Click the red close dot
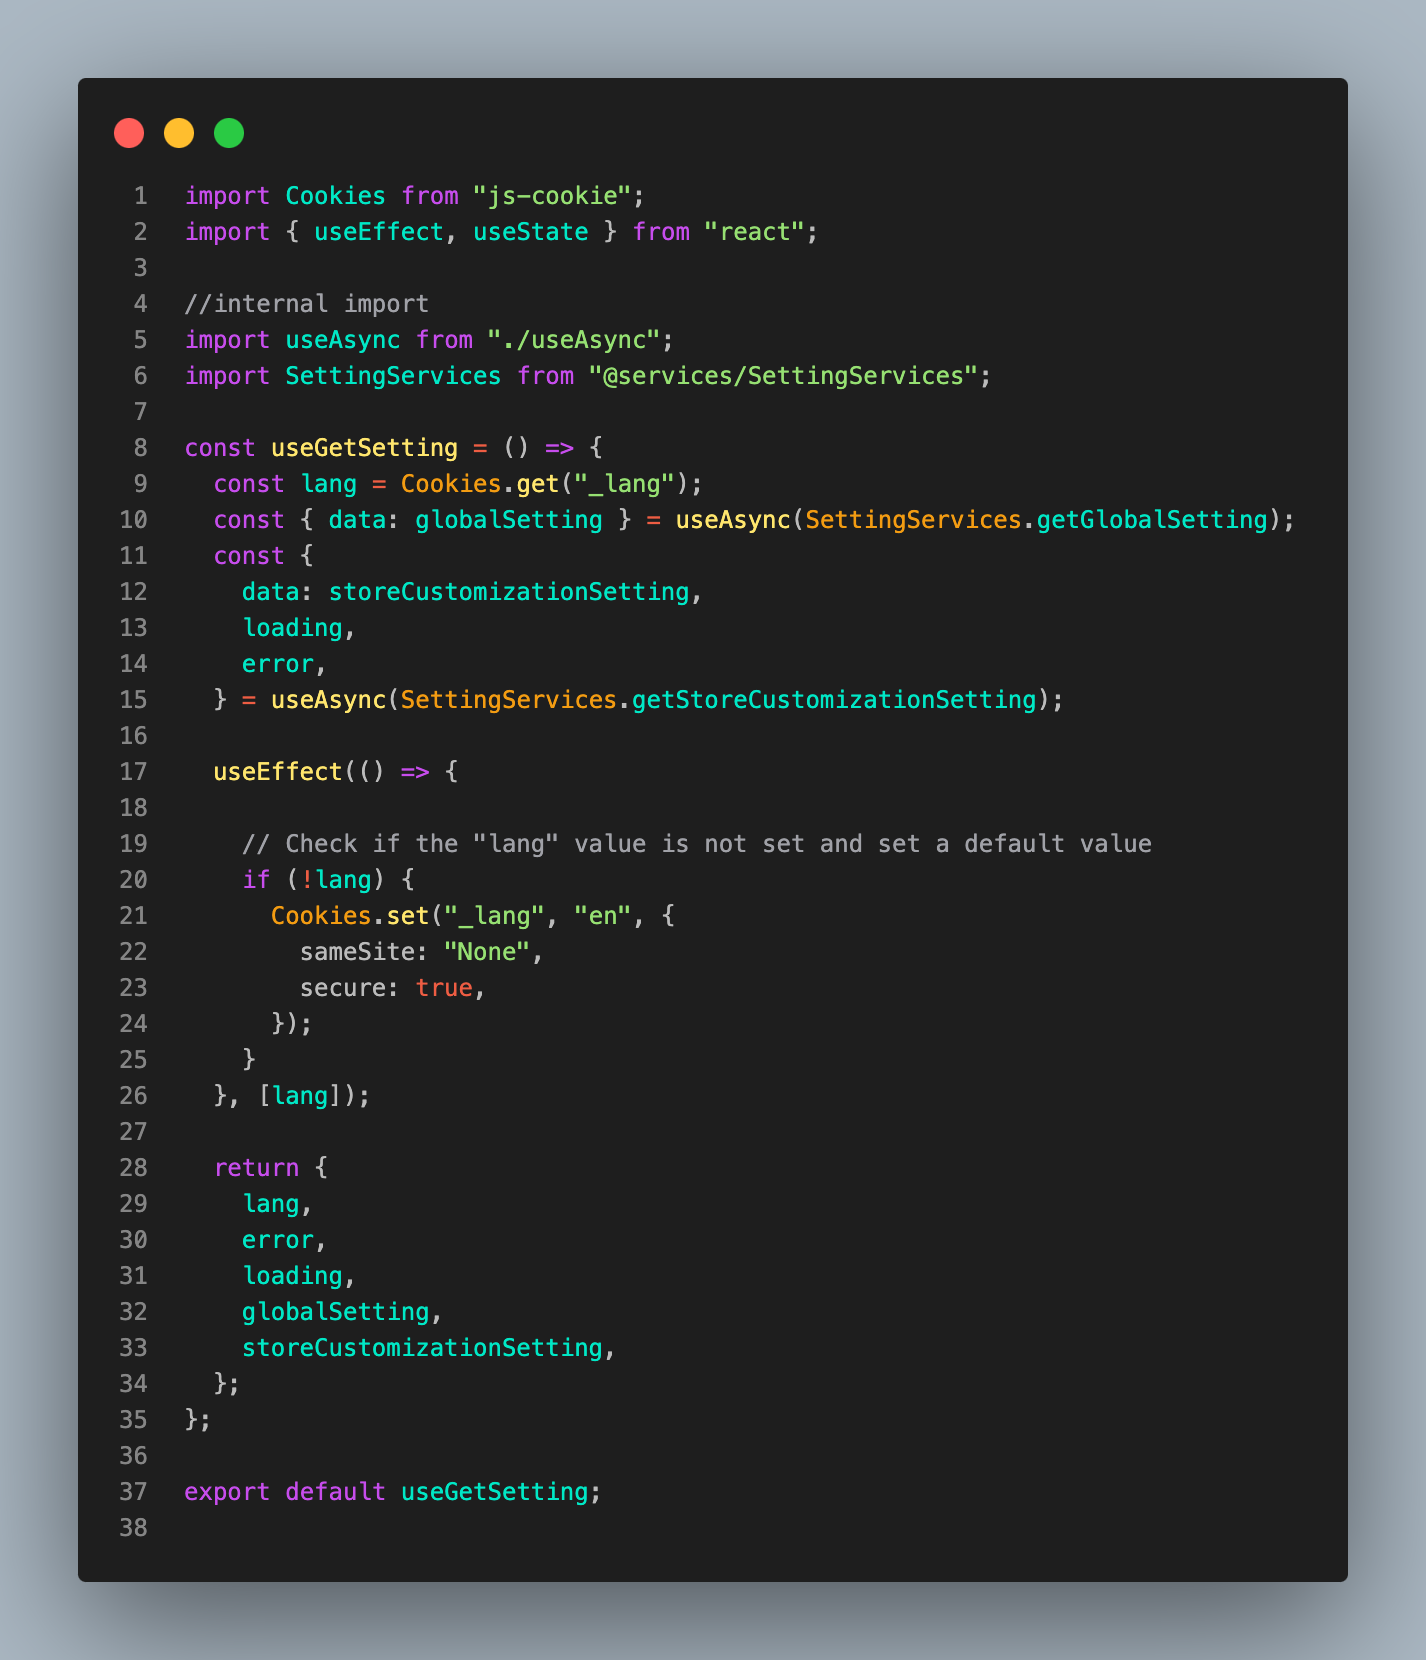The image size is (1426, 1660). coord(129,133)
